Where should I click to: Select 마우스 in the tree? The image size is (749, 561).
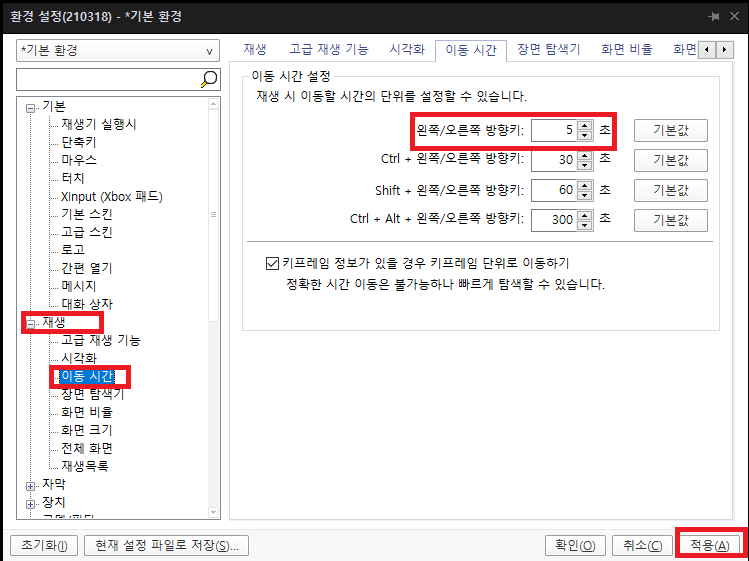79,160
